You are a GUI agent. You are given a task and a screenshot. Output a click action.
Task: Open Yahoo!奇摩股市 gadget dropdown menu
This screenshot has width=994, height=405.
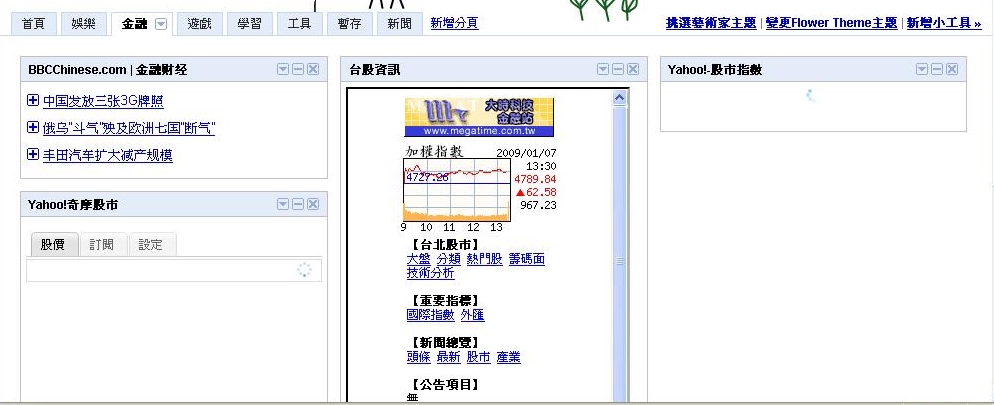(x=283, y=204)
